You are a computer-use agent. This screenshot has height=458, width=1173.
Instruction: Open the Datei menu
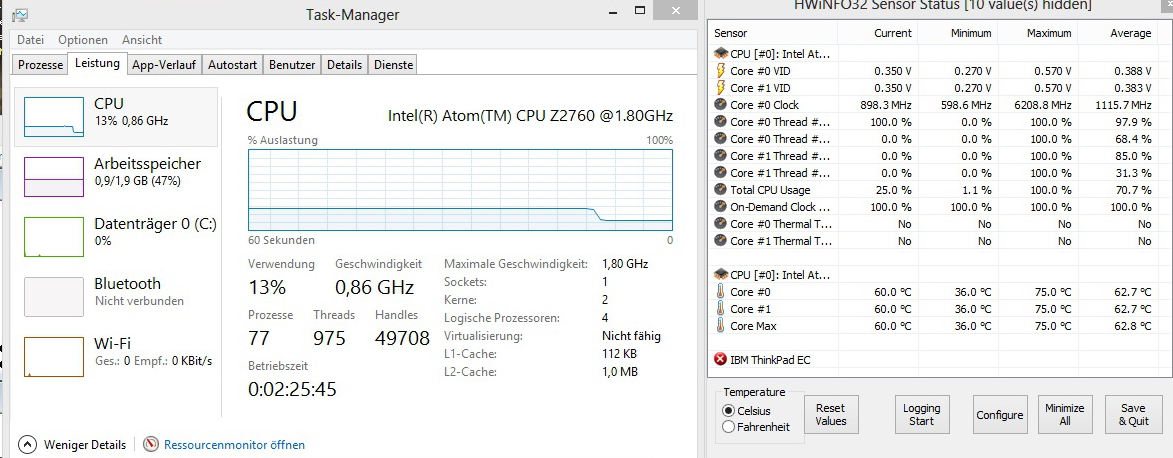pos(31,40)
